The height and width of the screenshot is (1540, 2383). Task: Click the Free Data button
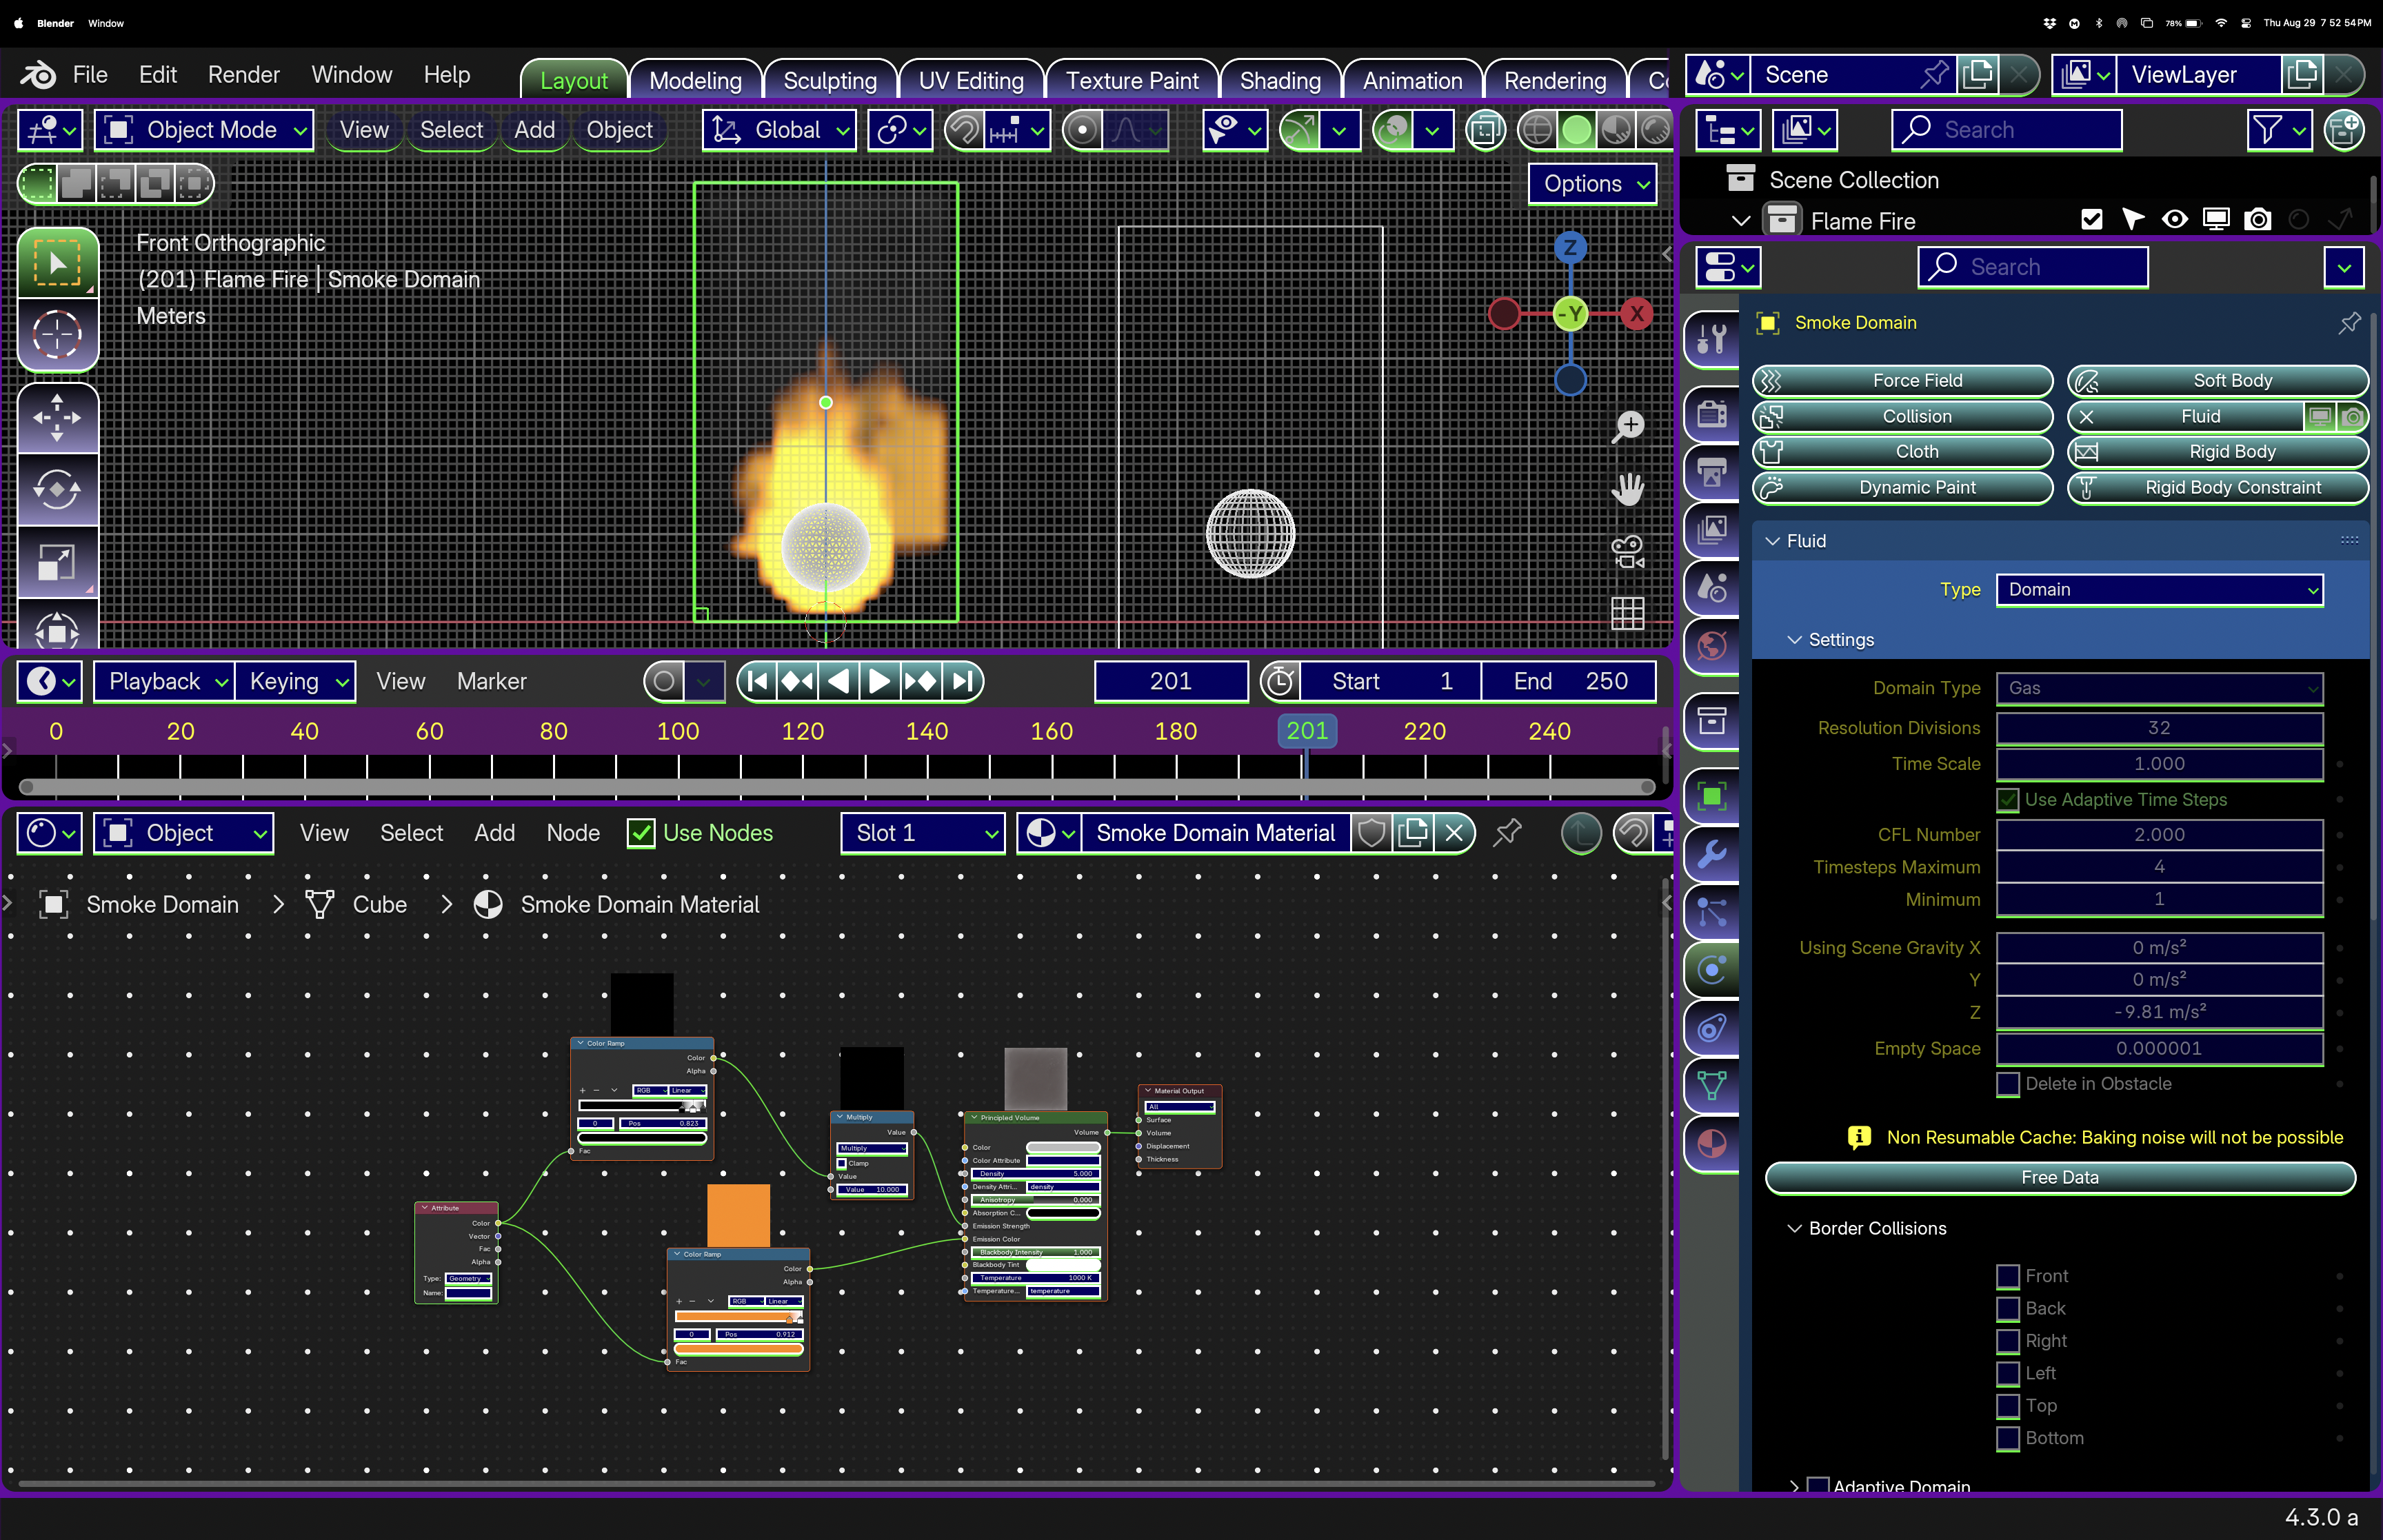click(x=2060, y=1178)
